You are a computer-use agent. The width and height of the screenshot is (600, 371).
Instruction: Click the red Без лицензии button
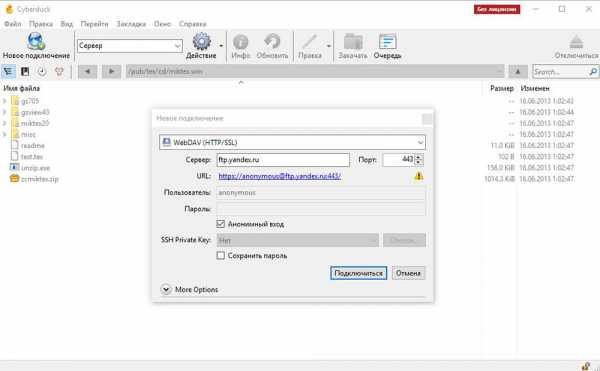497,9
